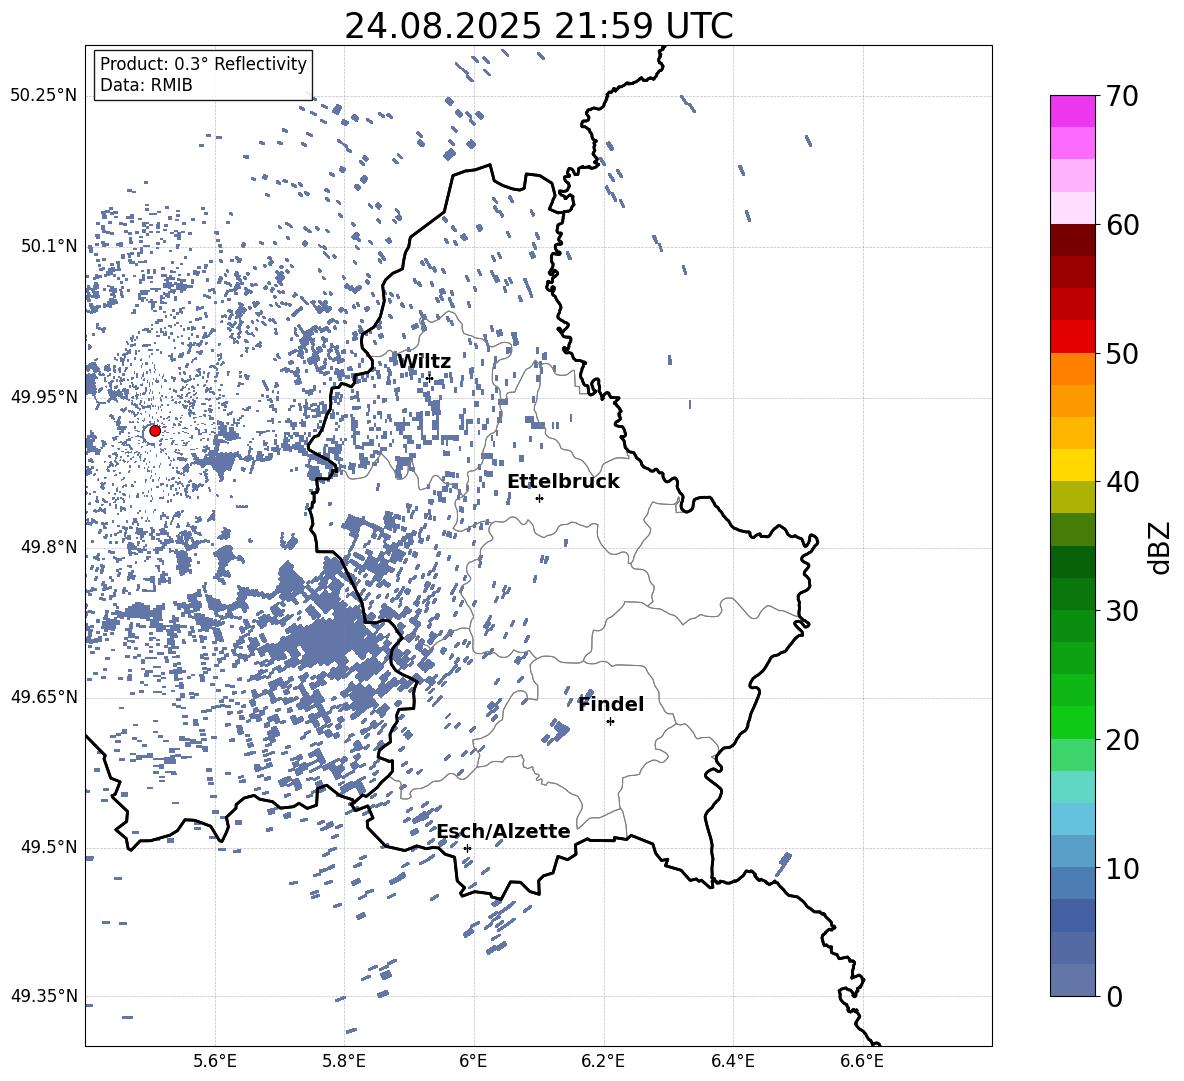Pick the bright red colorbar segment above 50
This screenshot has width=1184, height=1081.
point(1073,337)
